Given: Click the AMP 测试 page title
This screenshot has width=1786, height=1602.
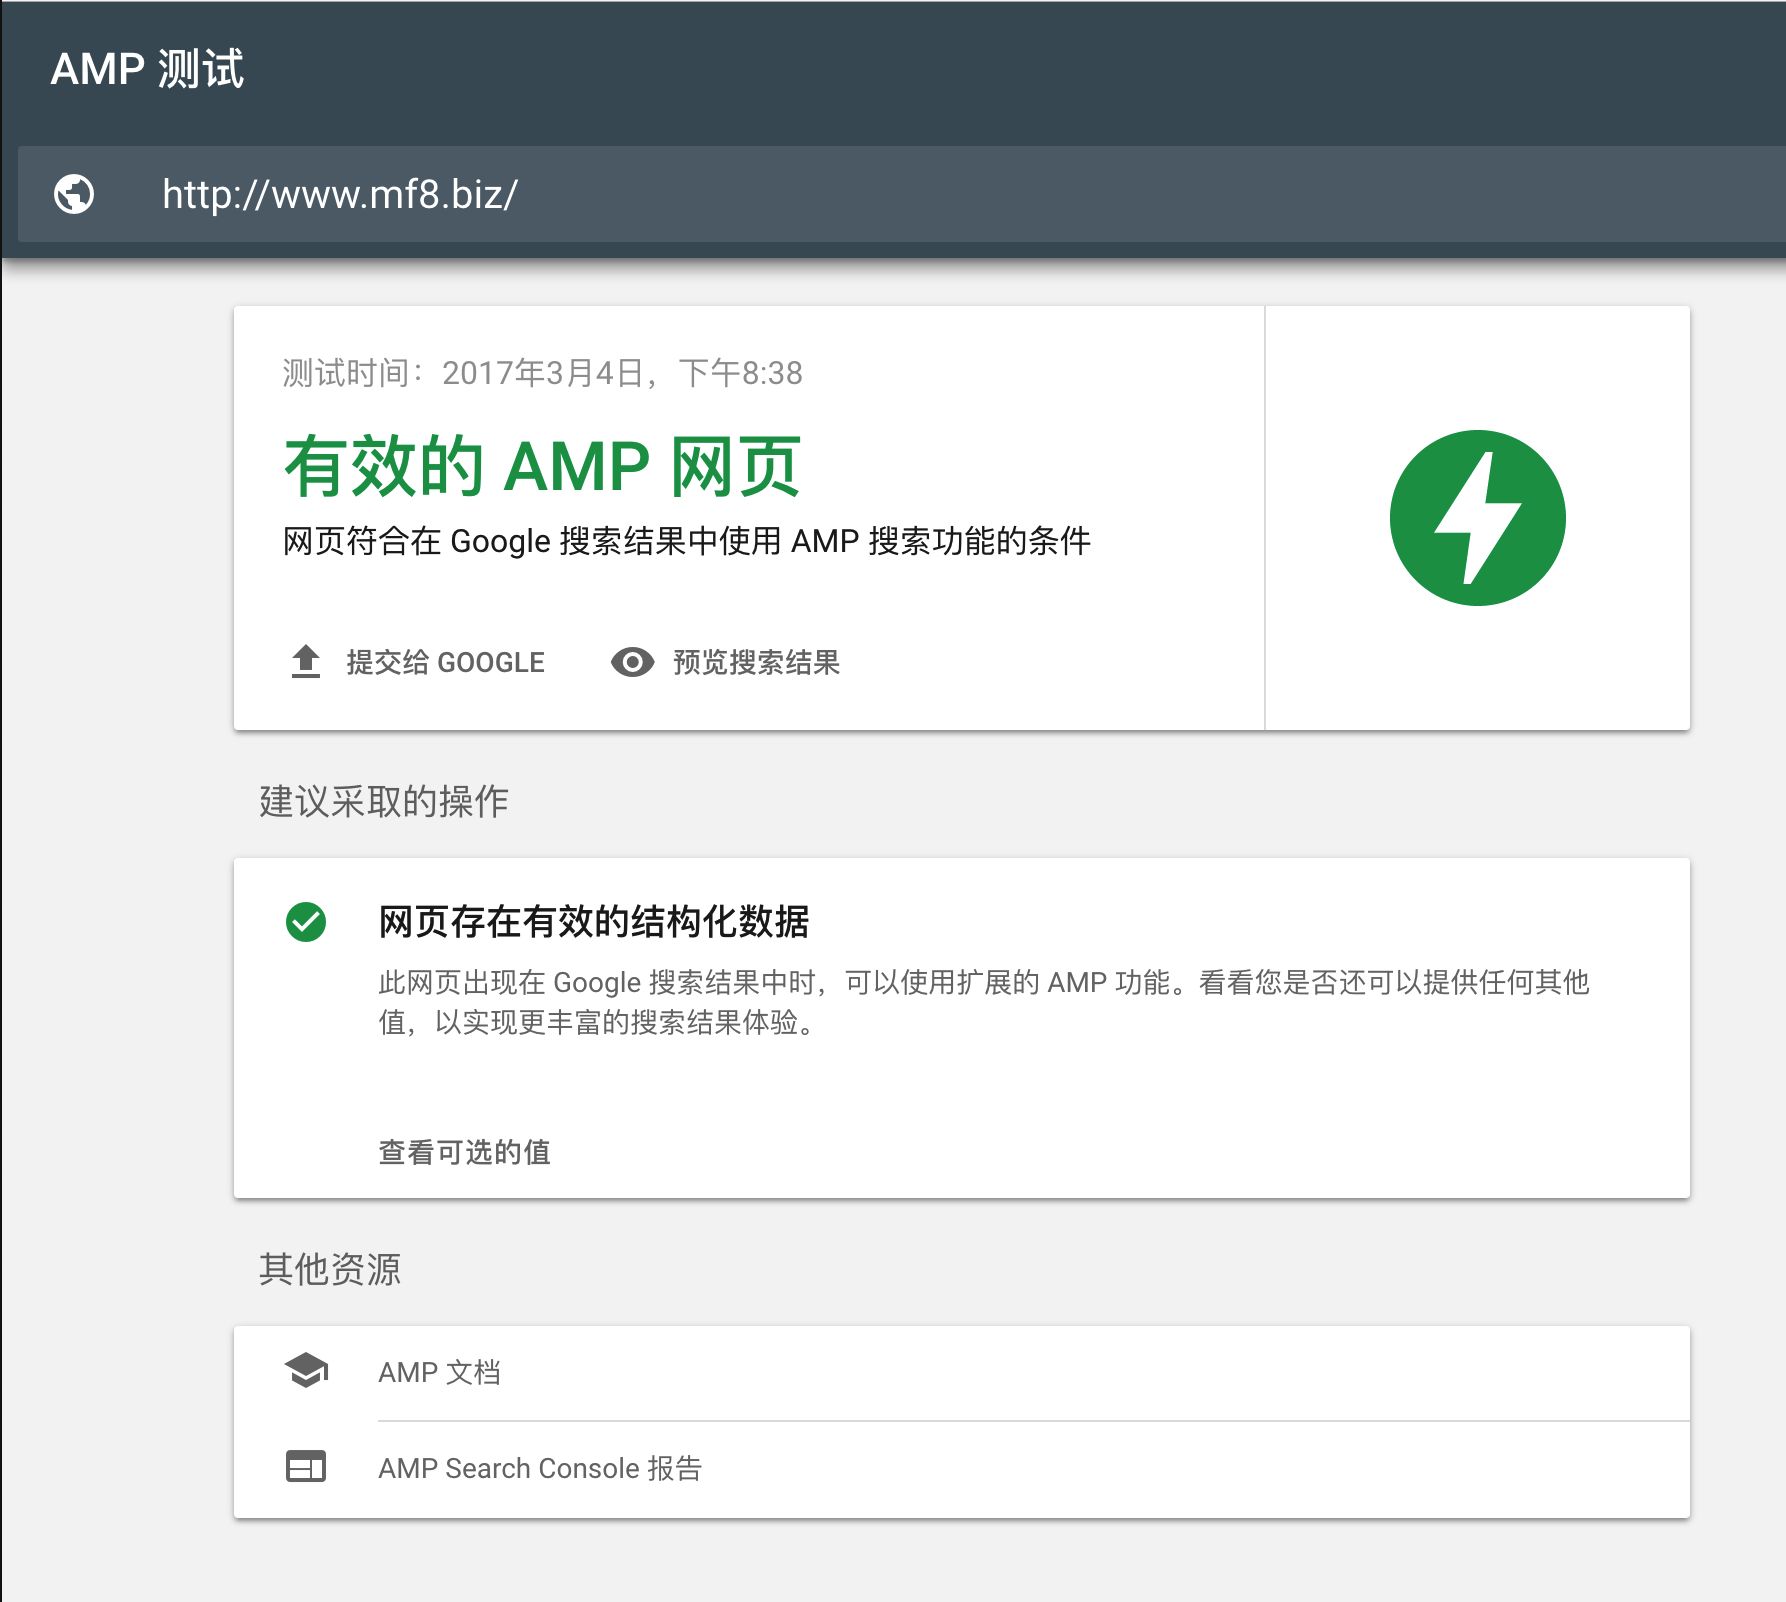Looking at the screenshot, I should 147,69.
